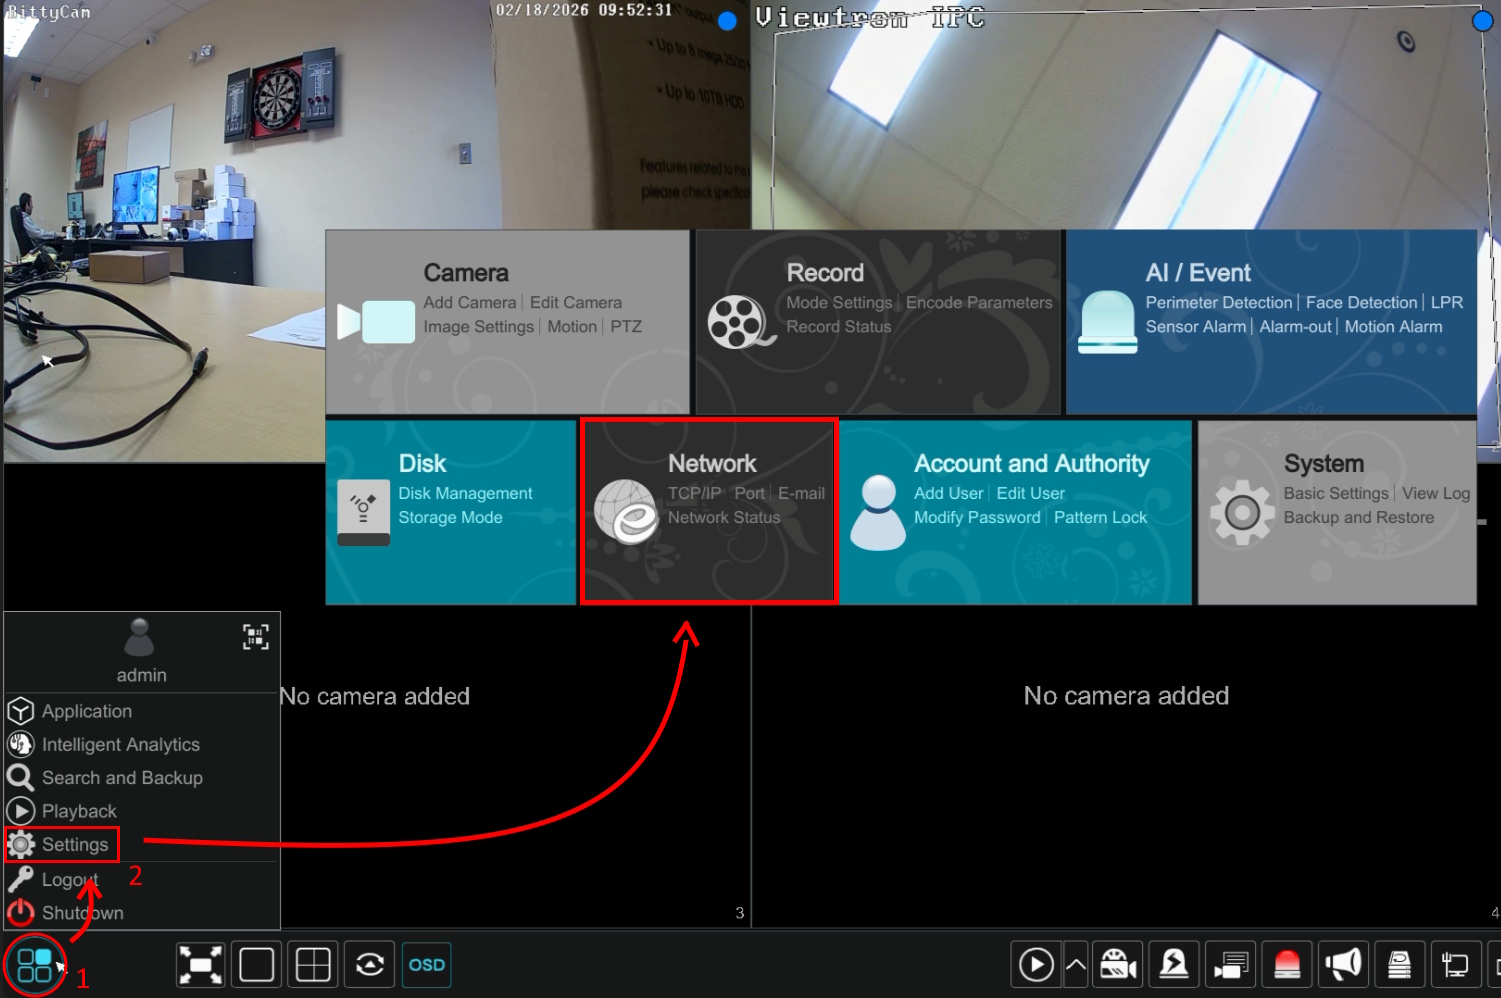Select Playback in the start menu
This screenshot has height=998, width=1501.
coord(79,811)
